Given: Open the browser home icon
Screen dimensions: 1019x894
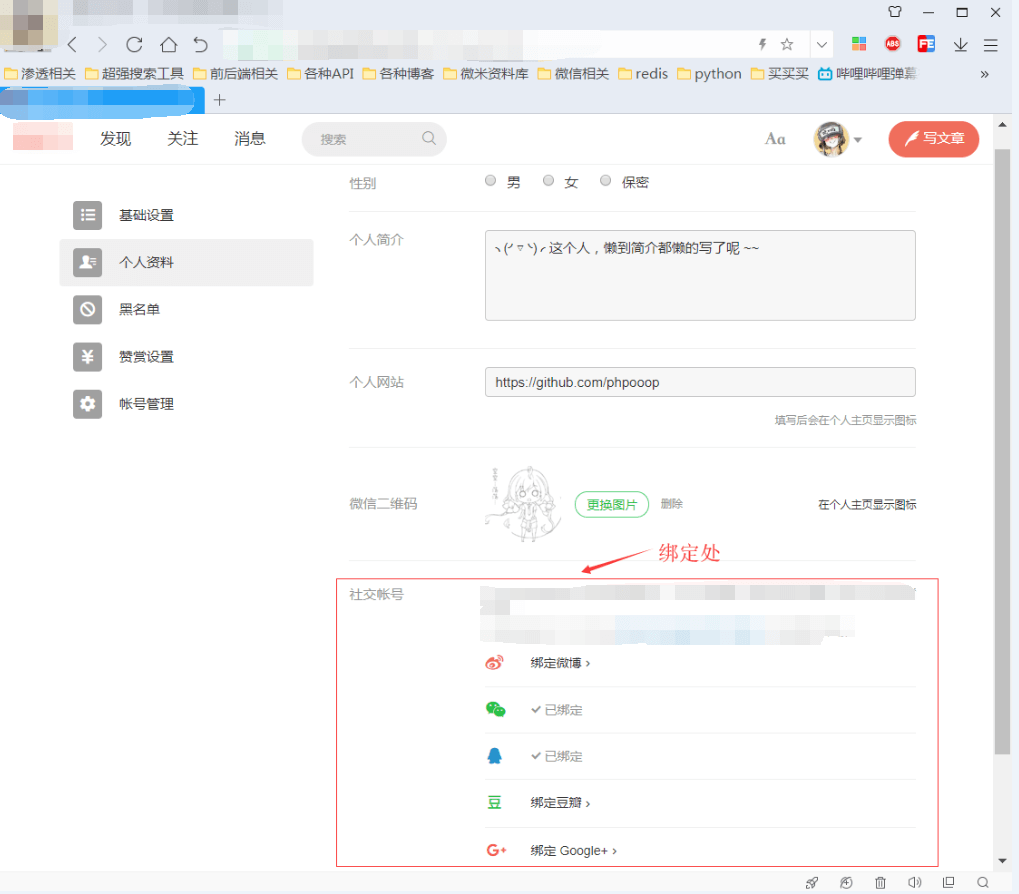Looking at the screenshot, I should pos(169,45).
